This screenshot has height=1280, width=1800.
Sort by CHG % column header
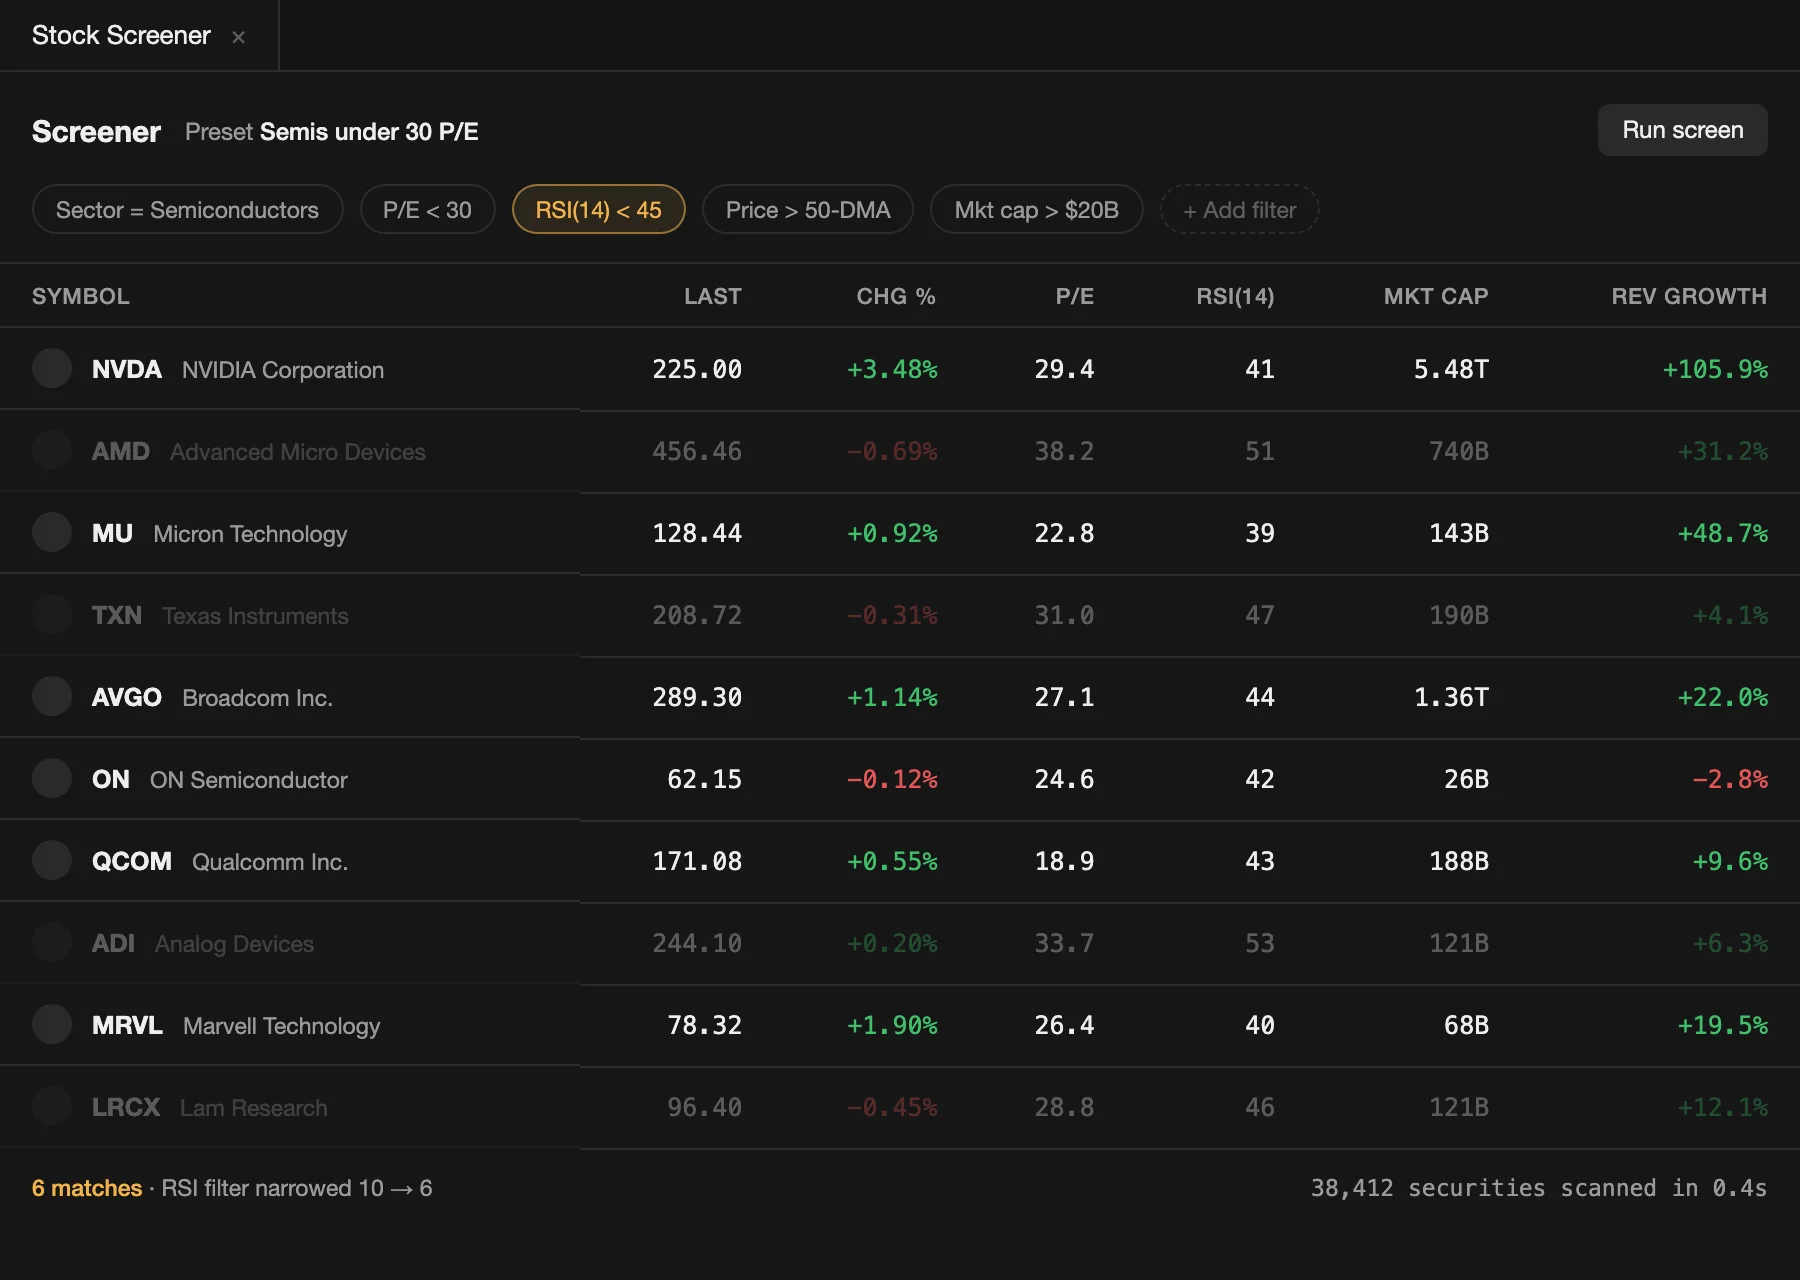point(896,296)
